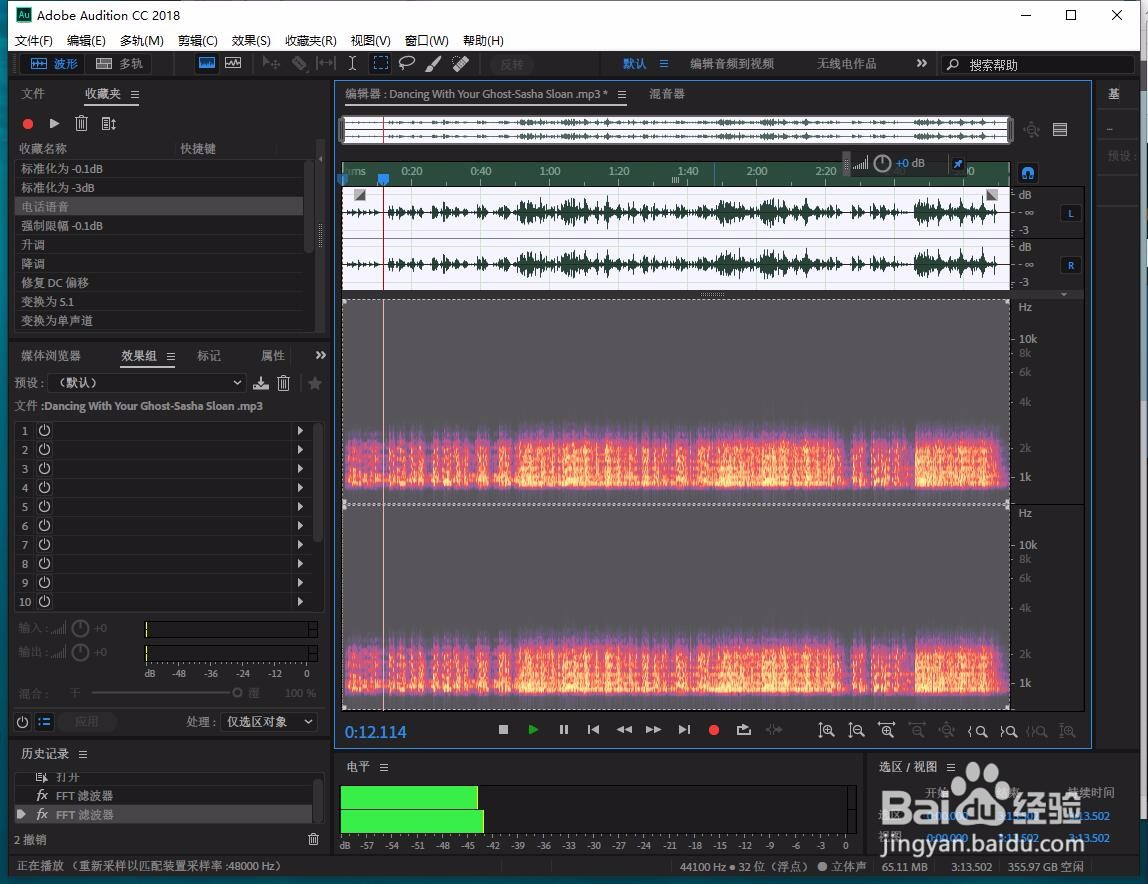Show spectral frequency display
The height and width of the screenshot is (884, 1148).
pyautogui.click(x=207, y=63)
